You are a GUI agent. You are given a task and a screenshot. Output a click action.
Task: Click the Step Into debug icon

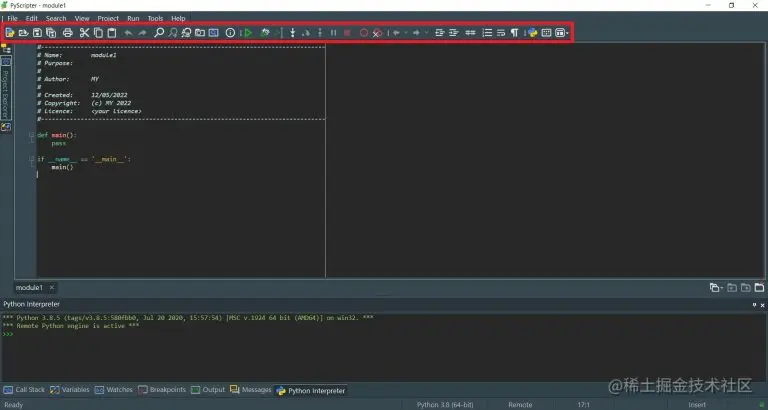(x=292, y=33)
